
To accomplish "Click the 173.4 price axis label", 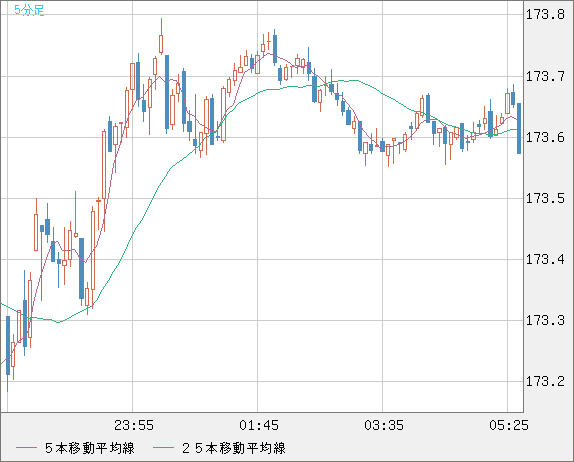I will tap(545, 260).
